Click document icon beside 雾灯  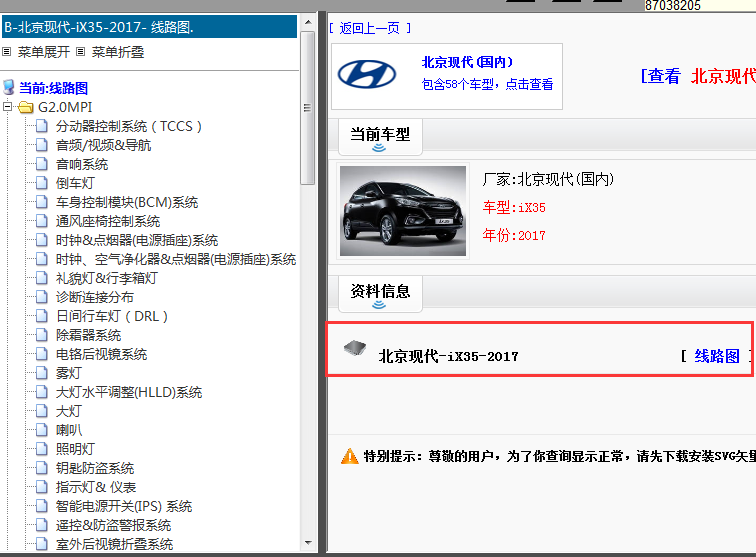(x=42, y=373)
